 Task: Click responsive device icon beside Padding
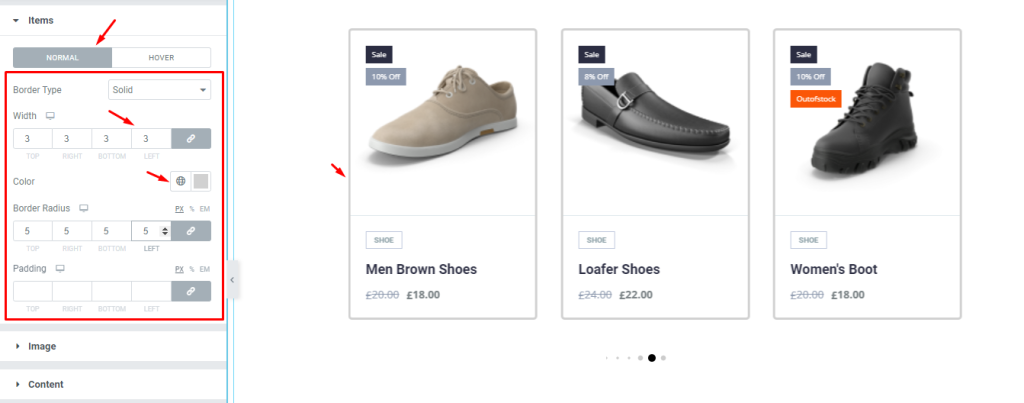click(60, 268)
